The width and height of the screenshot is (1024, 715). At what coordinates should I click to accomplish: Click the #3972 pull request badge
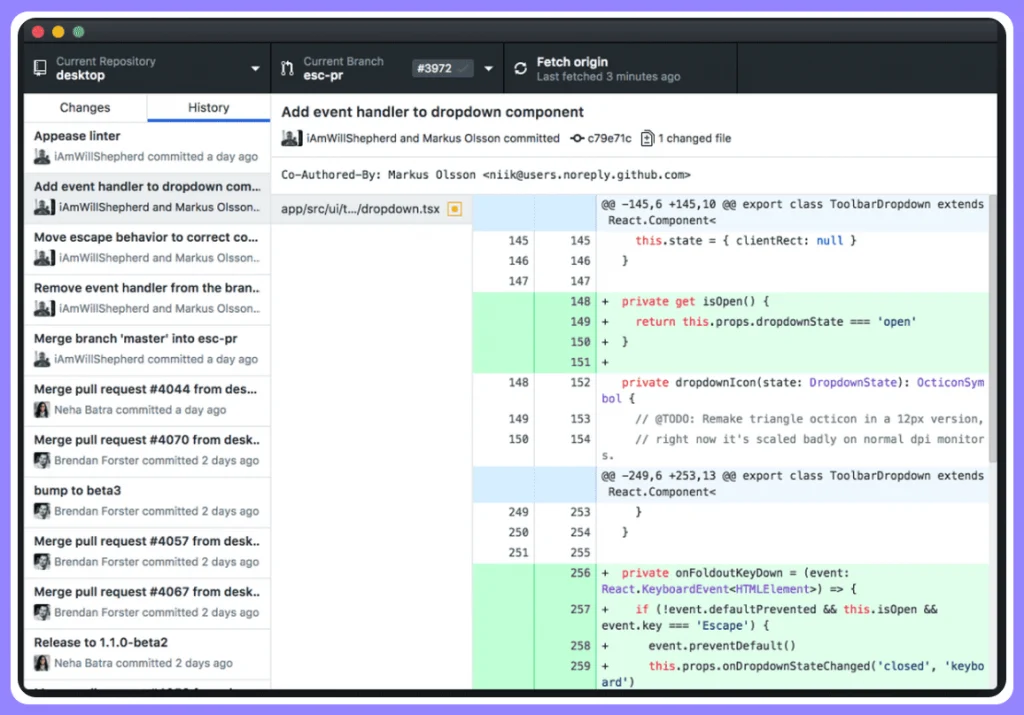[x=442, y=68]
